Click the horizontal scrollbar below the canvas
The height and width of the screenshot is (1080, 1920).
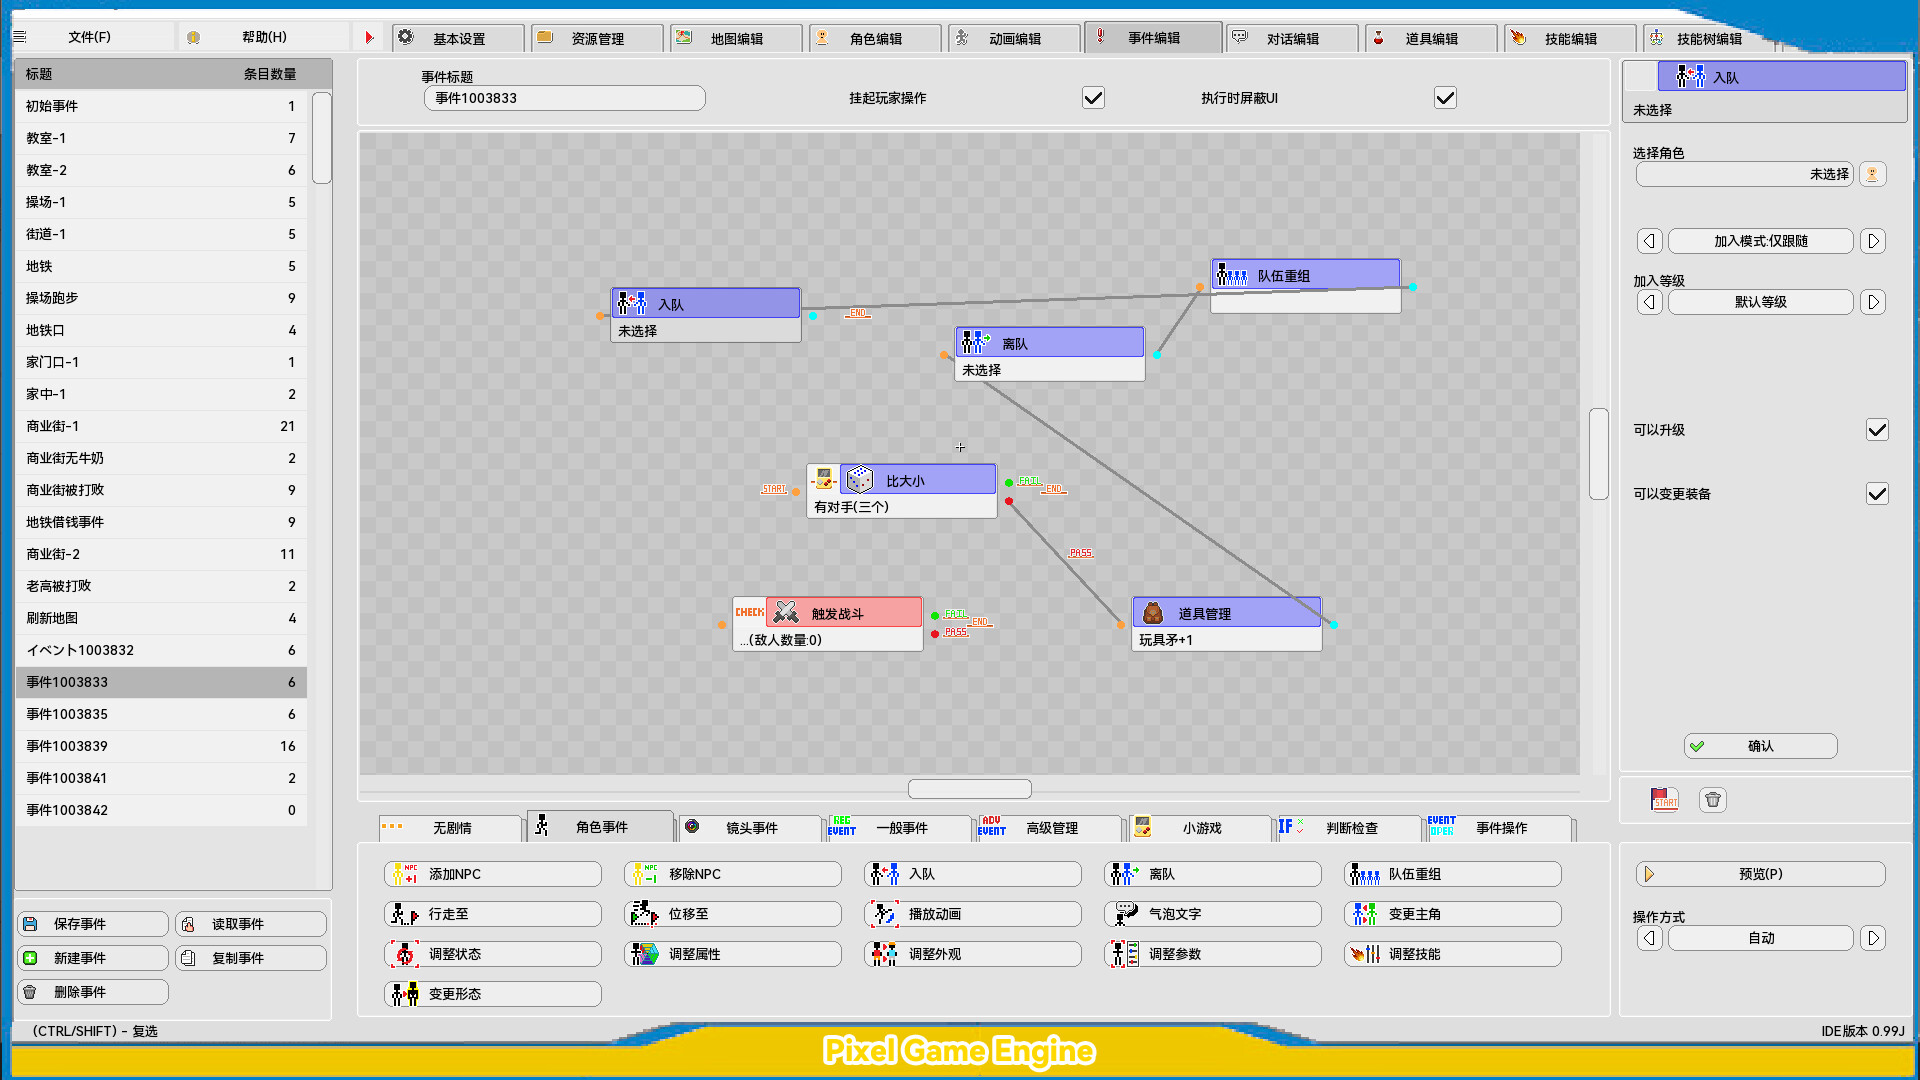pos(969,789)
